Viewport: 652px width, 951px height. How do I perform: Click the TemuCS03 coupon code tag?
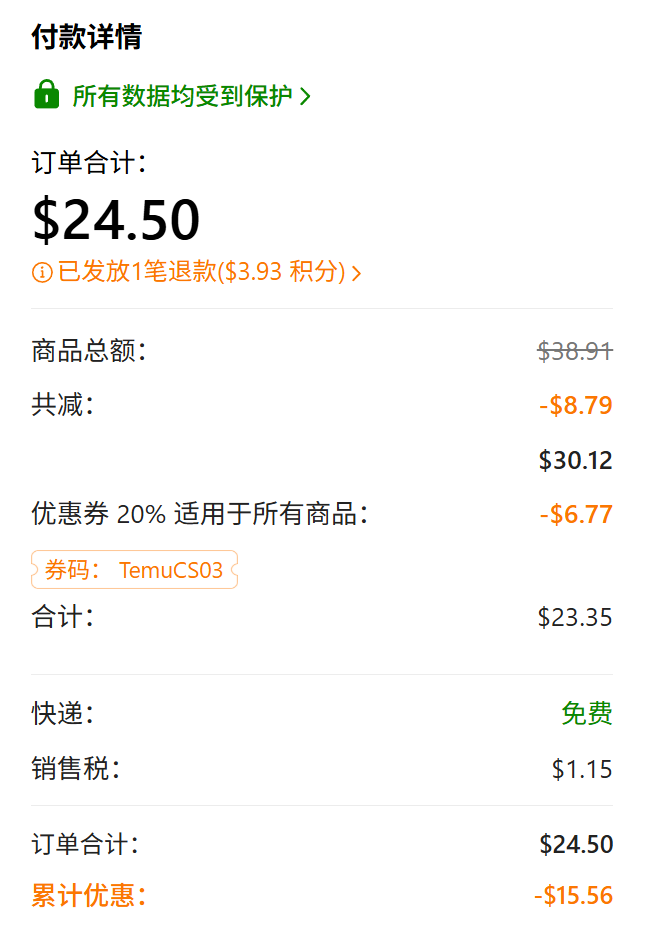tap(135, 570)
